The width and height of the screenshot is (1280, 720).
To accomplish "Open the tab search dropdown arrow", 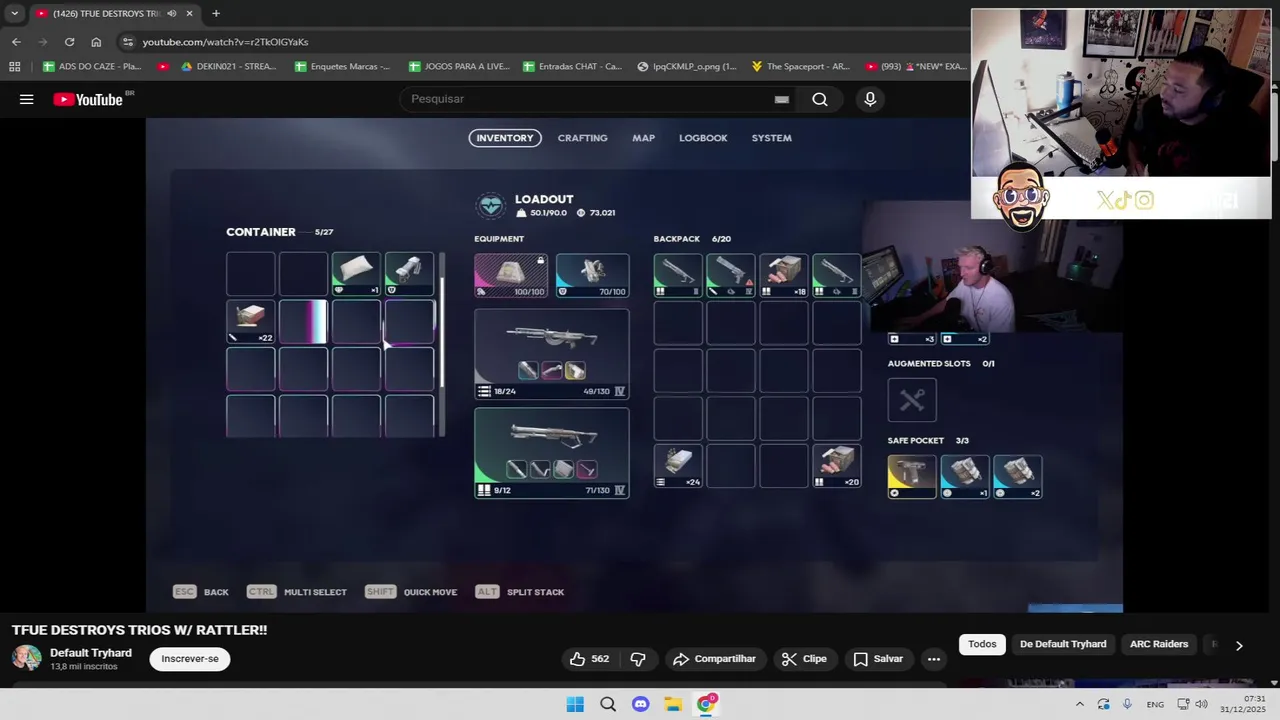I will tap(14, 13).
